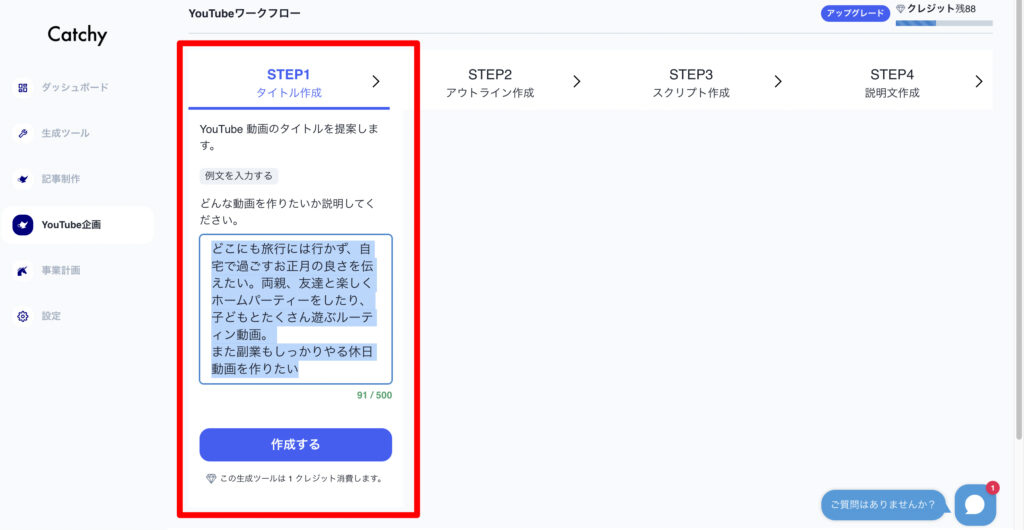The height and width of the screenshot is (530, 1024).
Task: Click the generation tool wrench icon
Action: tap(23, 133)
